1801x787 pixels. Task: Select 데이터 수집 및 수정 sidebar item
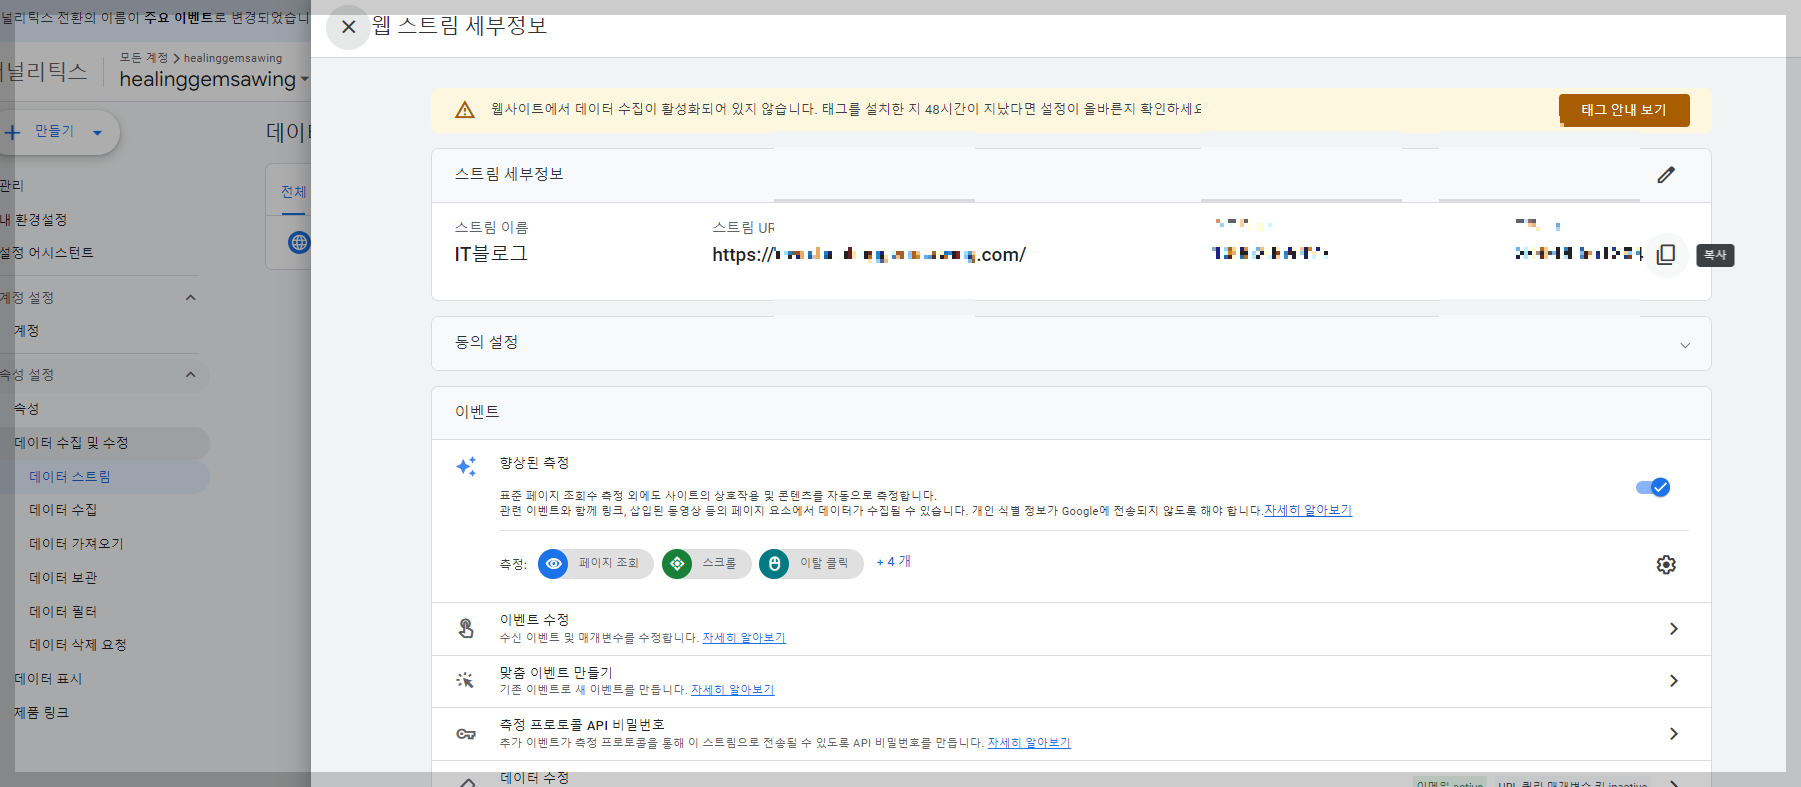pos(71,443)
